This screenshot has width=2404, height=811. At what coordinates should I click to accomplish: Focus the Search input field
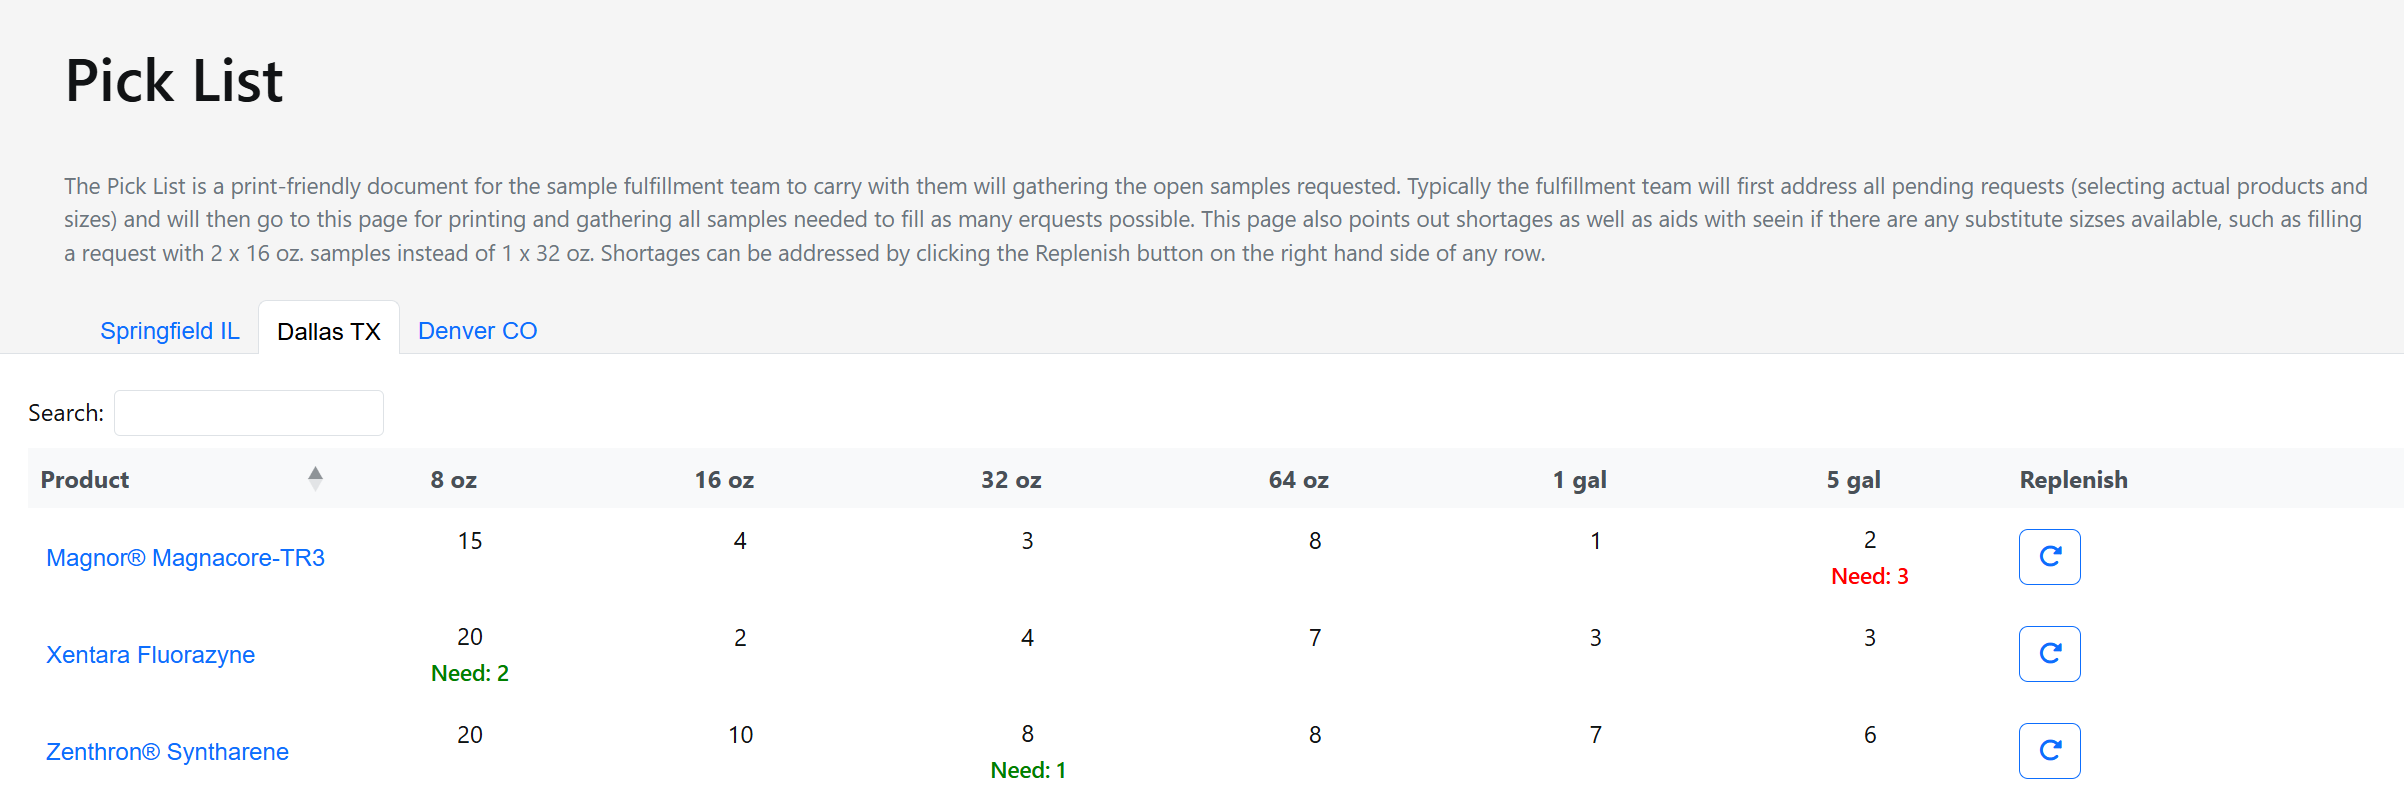tap(249, 413)
